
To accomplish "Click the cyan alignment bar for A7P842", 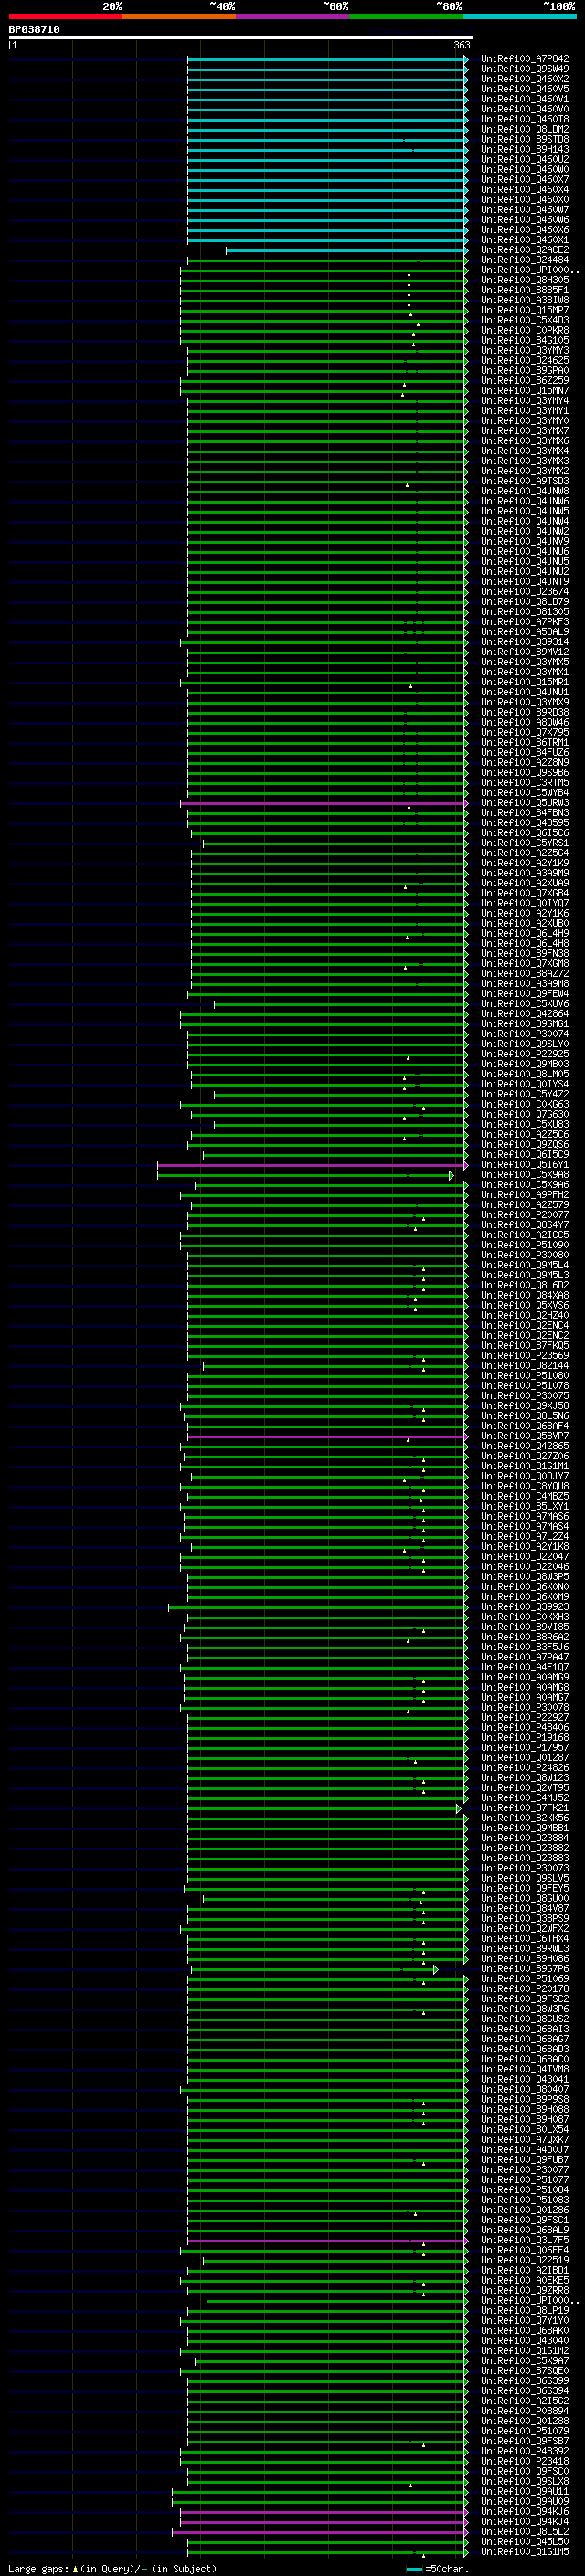I will (x=327, y=59).
